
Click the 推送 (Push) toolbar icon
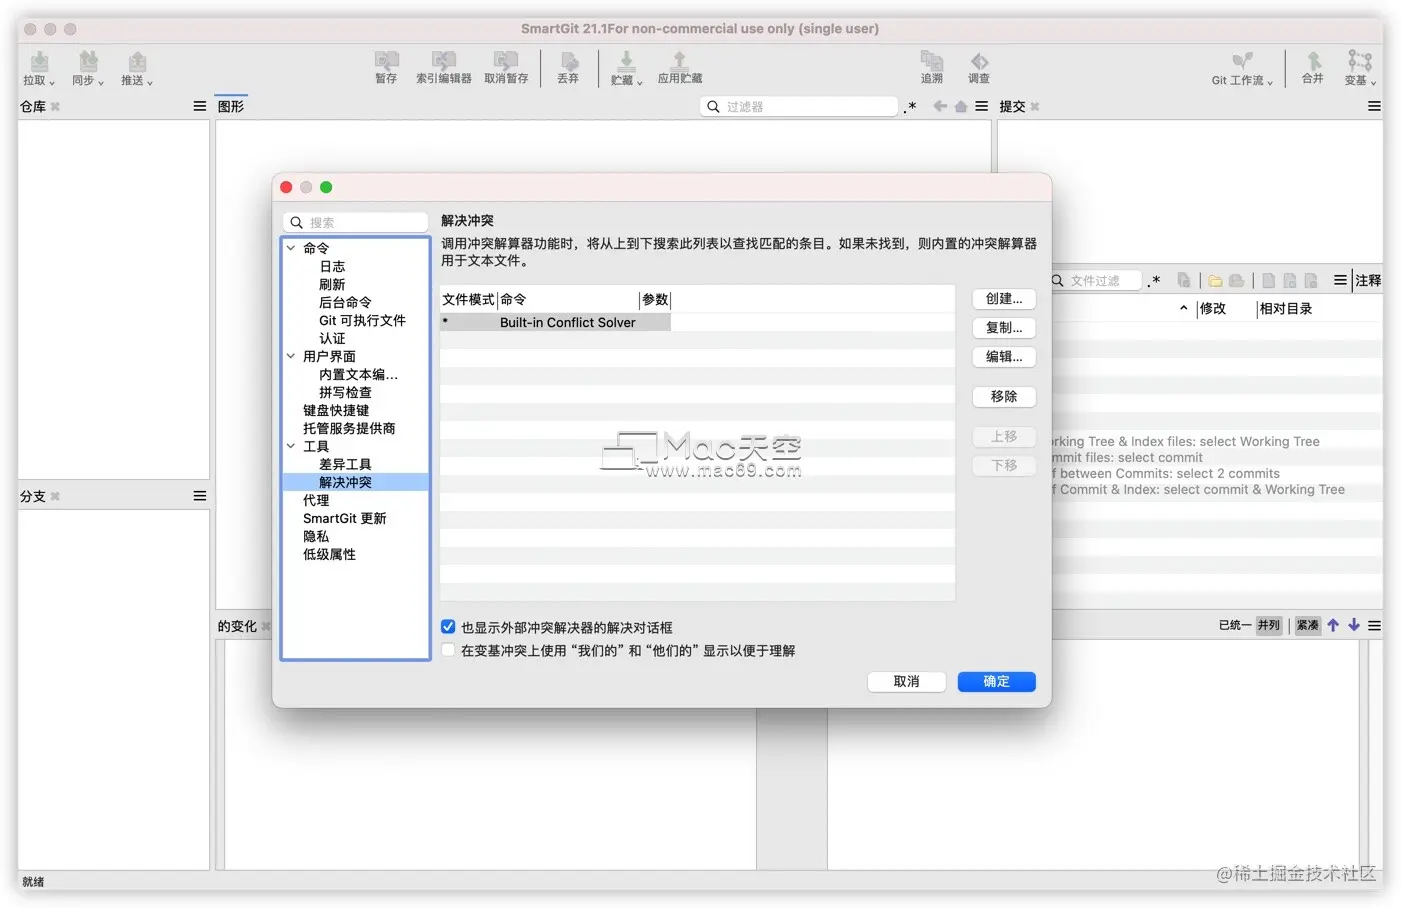[x=137, y=62]
